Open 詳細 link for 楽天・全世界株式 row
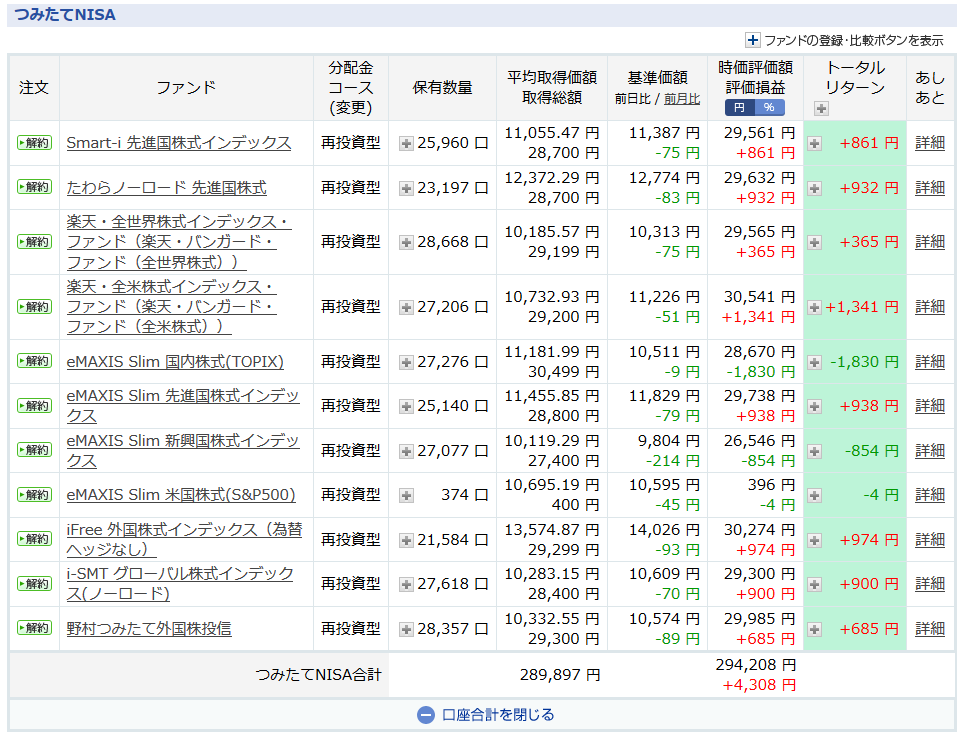963x737 pixels. pyautogui.click(x=930, y=242)
